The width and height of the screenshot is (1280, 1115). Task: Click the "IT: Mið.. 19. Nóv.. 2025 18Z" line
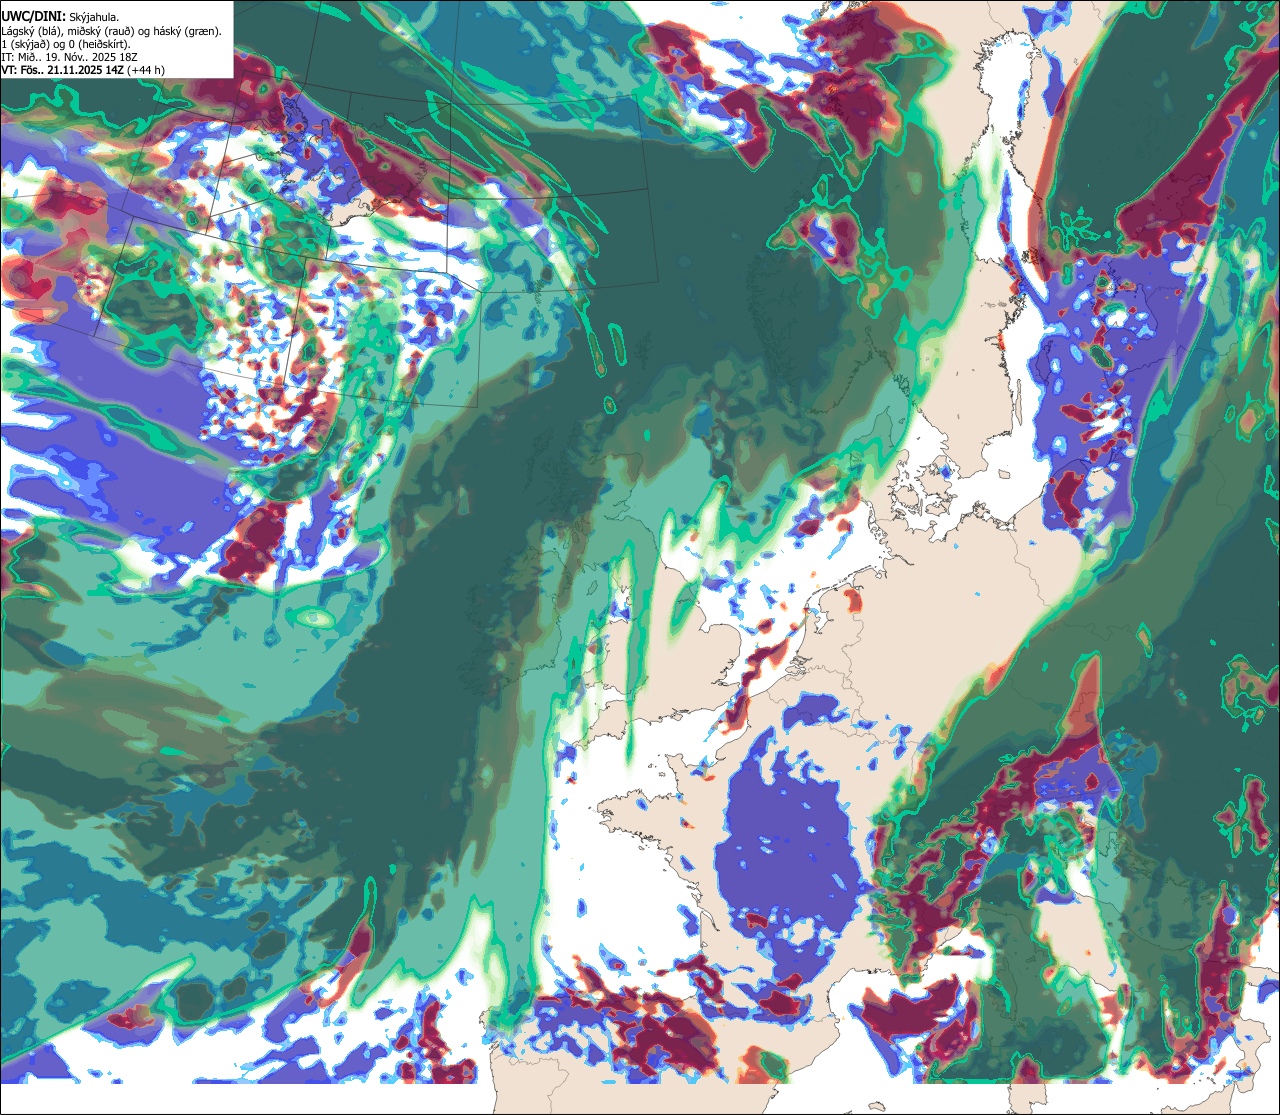[x=70, y=56]
